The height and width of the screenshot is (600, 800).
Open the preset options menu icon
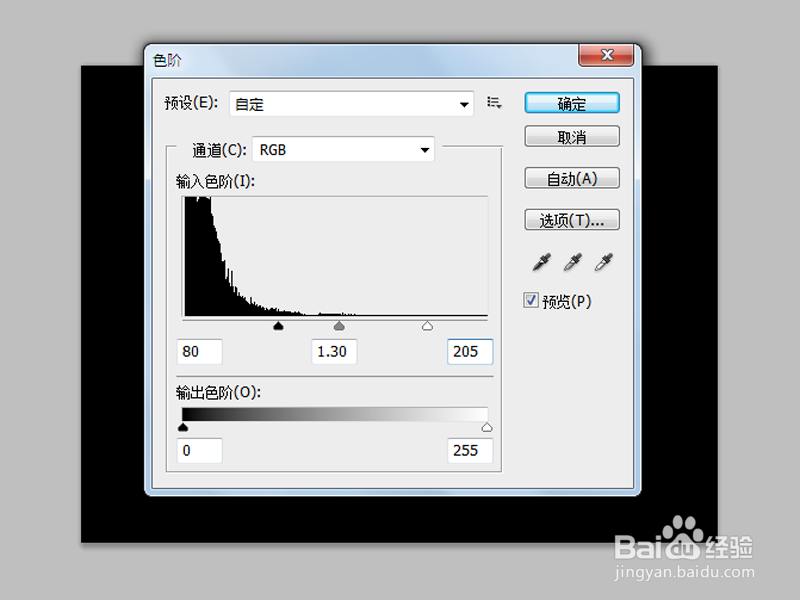click(x=494, y=103)
